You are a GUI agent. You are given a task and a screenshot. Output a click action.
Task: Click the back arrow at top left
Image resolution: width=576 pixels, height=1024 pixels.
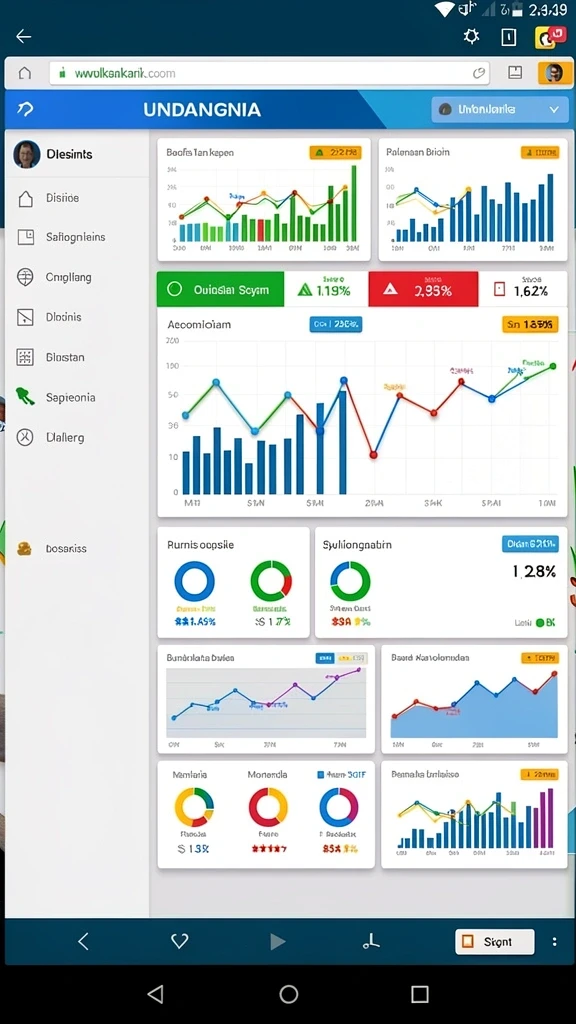[x=24, y=37]
